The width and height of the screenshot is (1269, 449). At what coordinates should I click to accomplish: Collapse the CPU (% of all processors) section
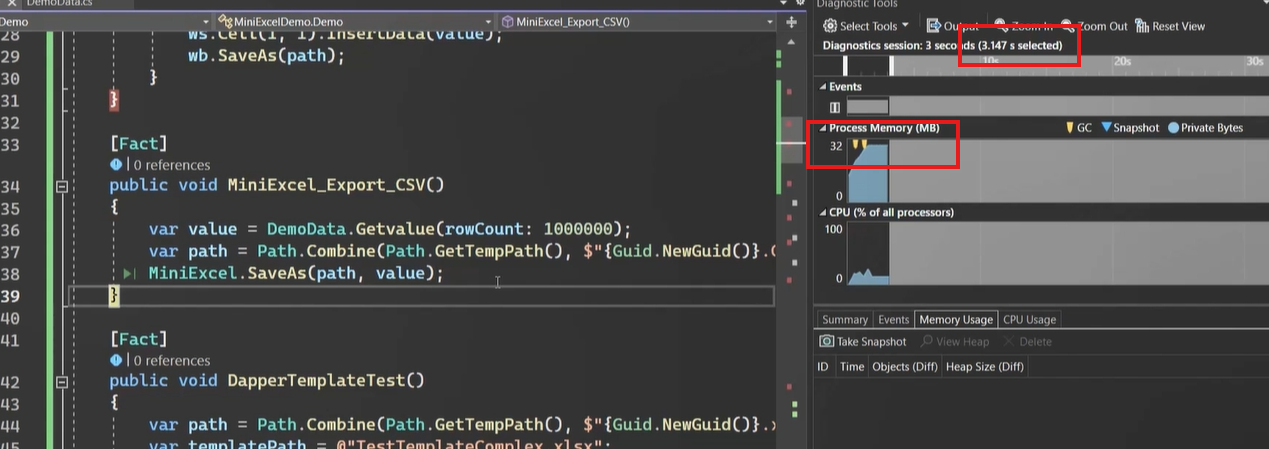(823, 213)
